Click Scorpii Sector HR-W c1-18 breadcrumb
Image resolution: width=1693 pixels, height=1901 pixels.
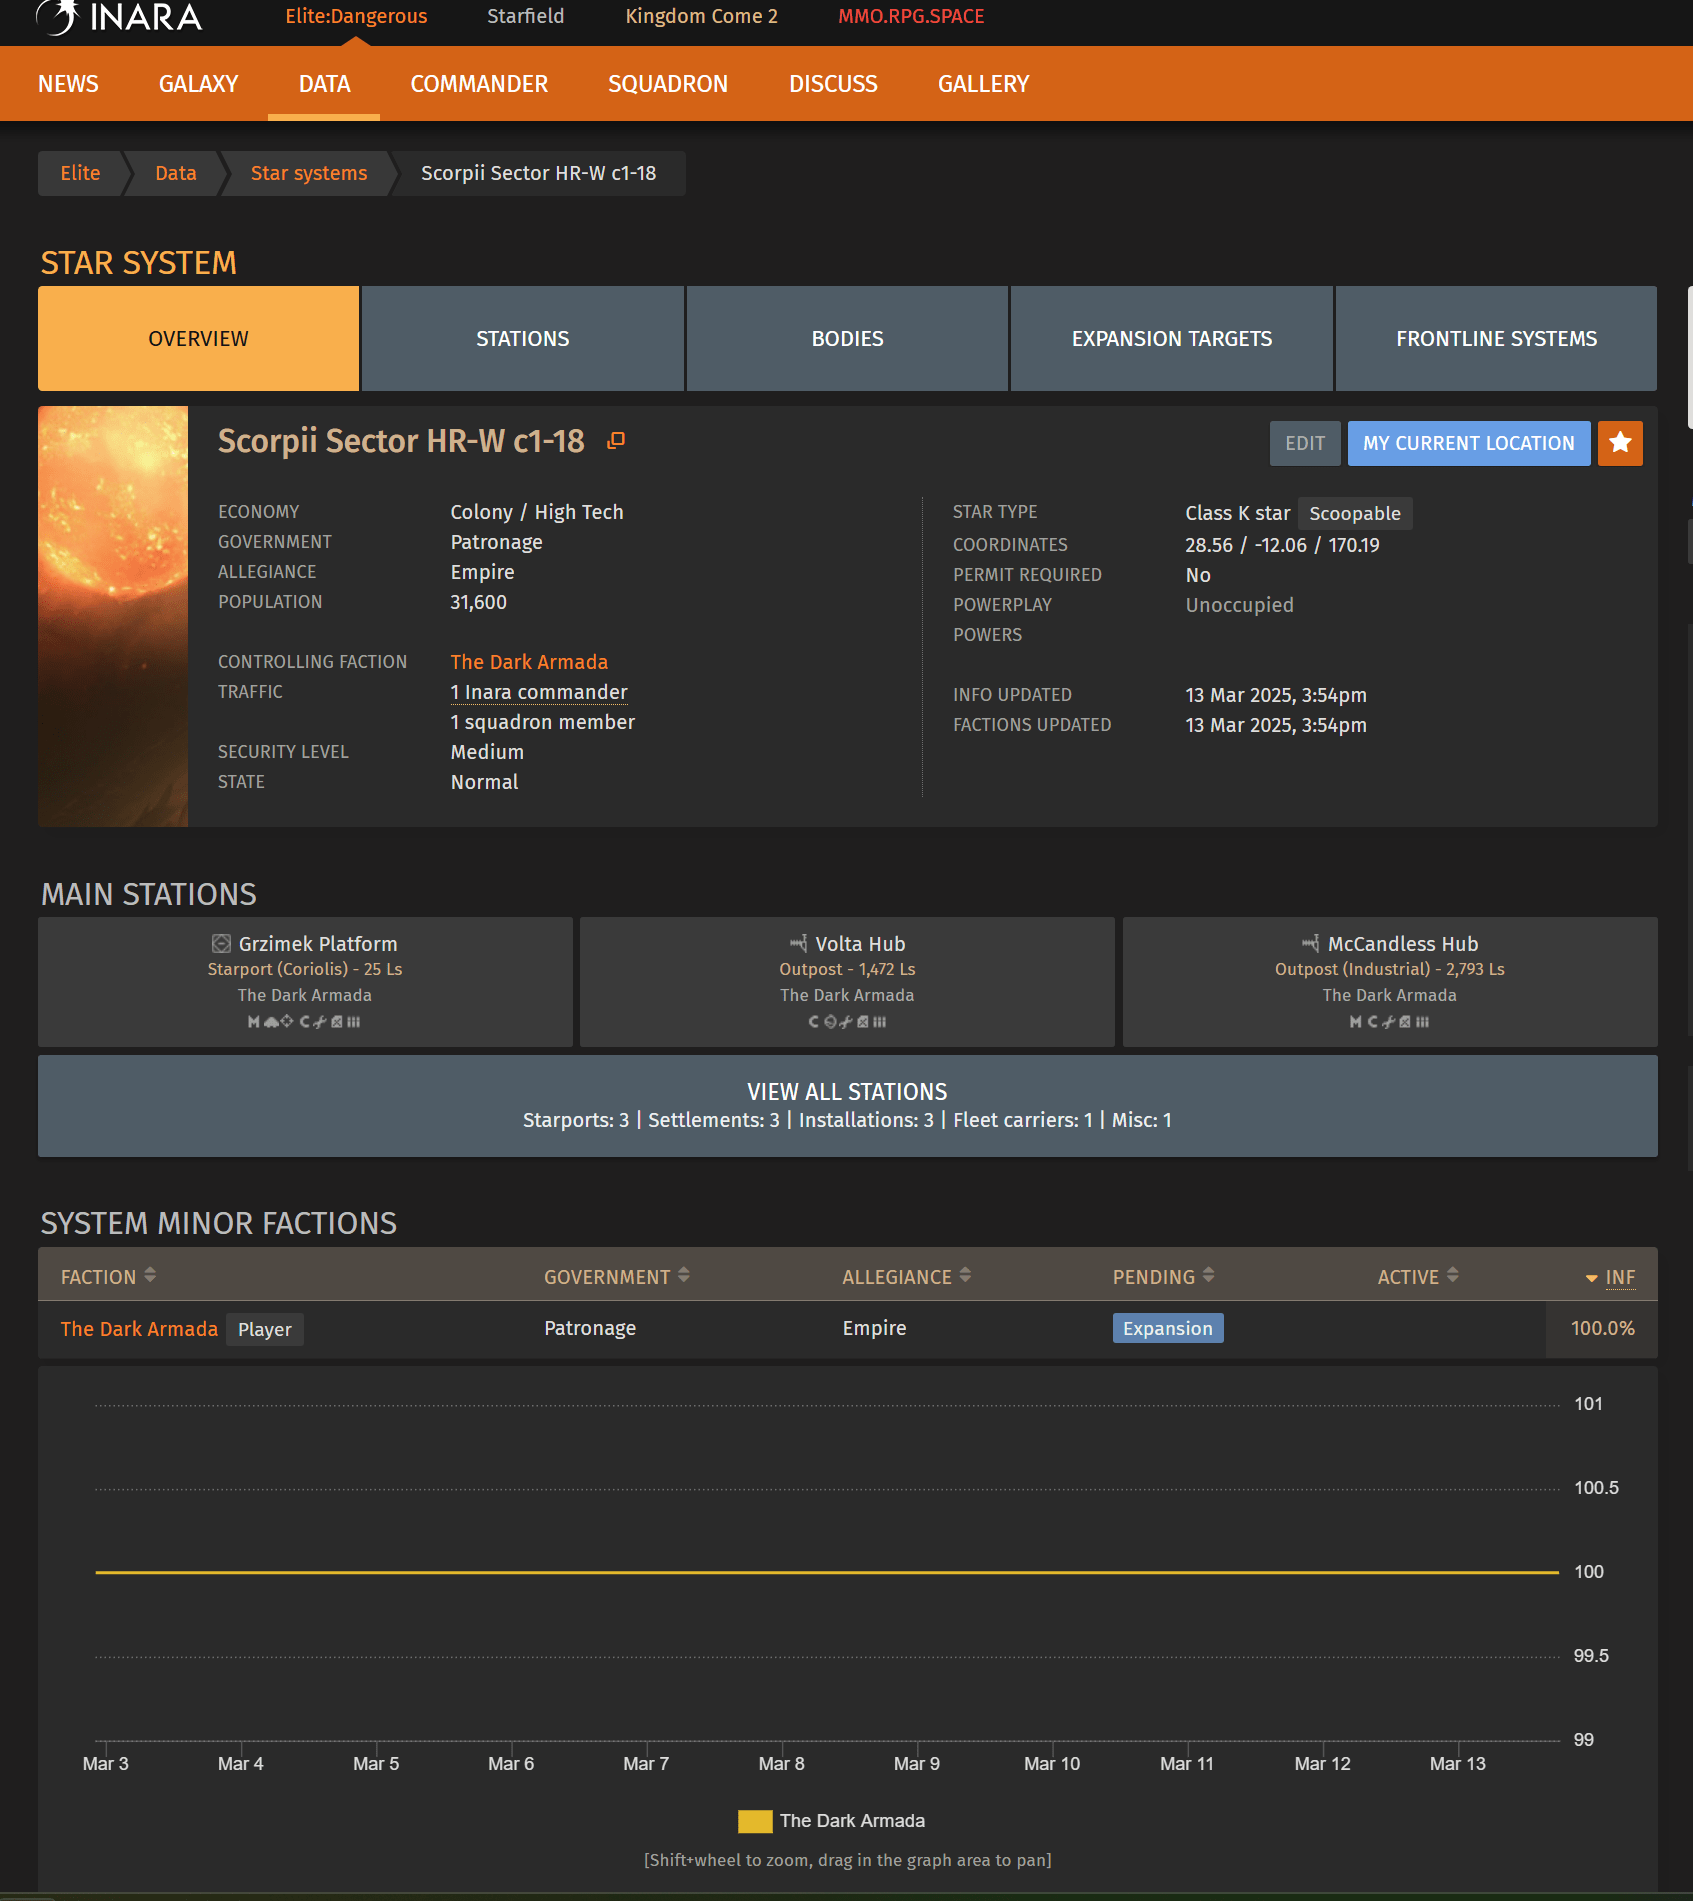point(539,173)
